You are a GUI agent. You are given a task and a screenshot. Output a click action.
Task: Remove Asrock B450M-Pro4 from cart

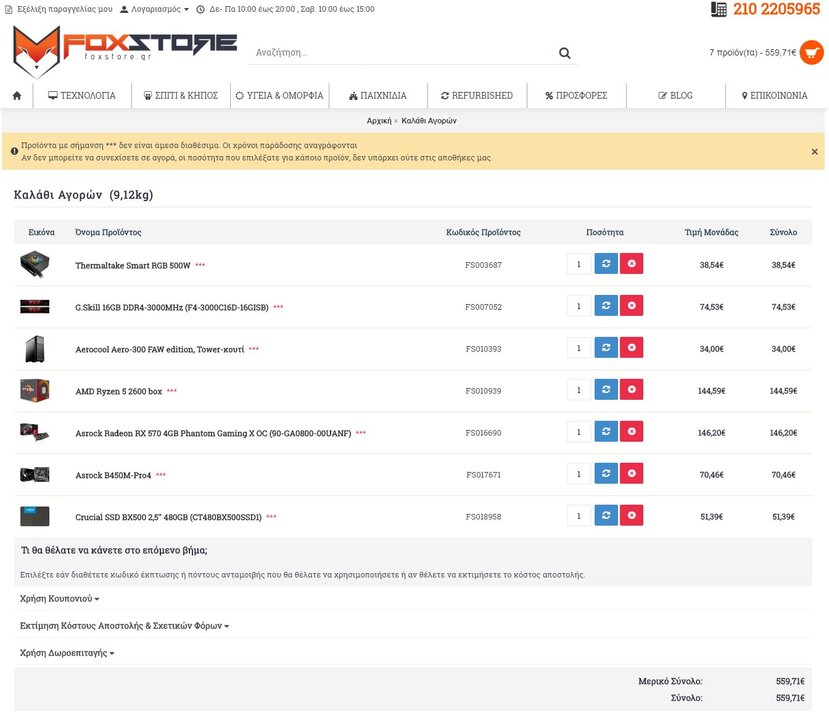click(x=631, y=474)
